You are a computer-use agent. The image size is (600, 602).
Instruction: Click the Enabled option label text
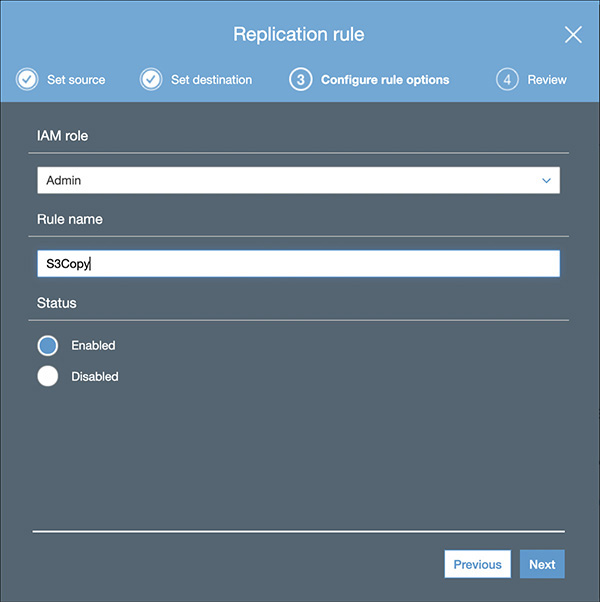(x=93, y=345)
